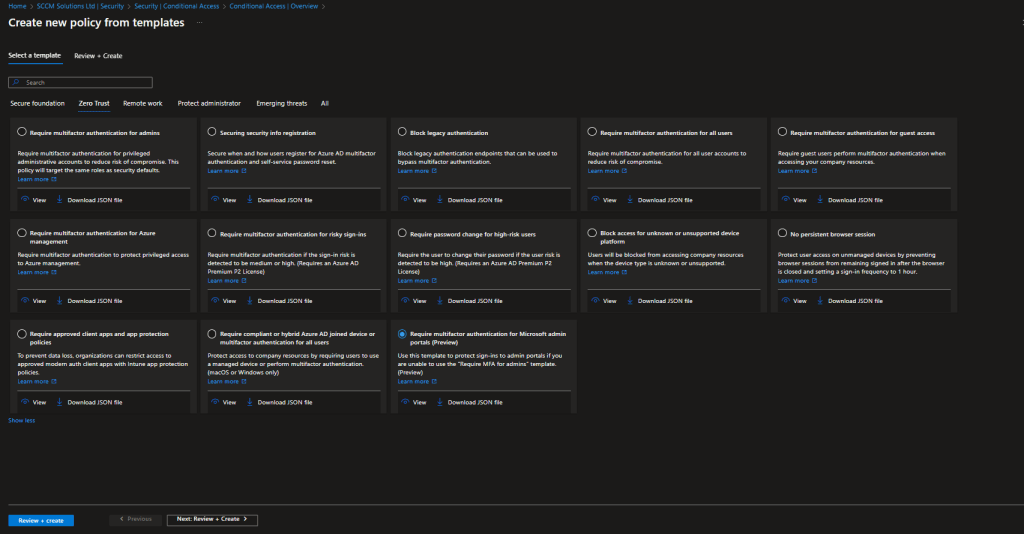The image size is (1024, 534).
Task: Click the blue Review + create button
Action: pos(41,520)
